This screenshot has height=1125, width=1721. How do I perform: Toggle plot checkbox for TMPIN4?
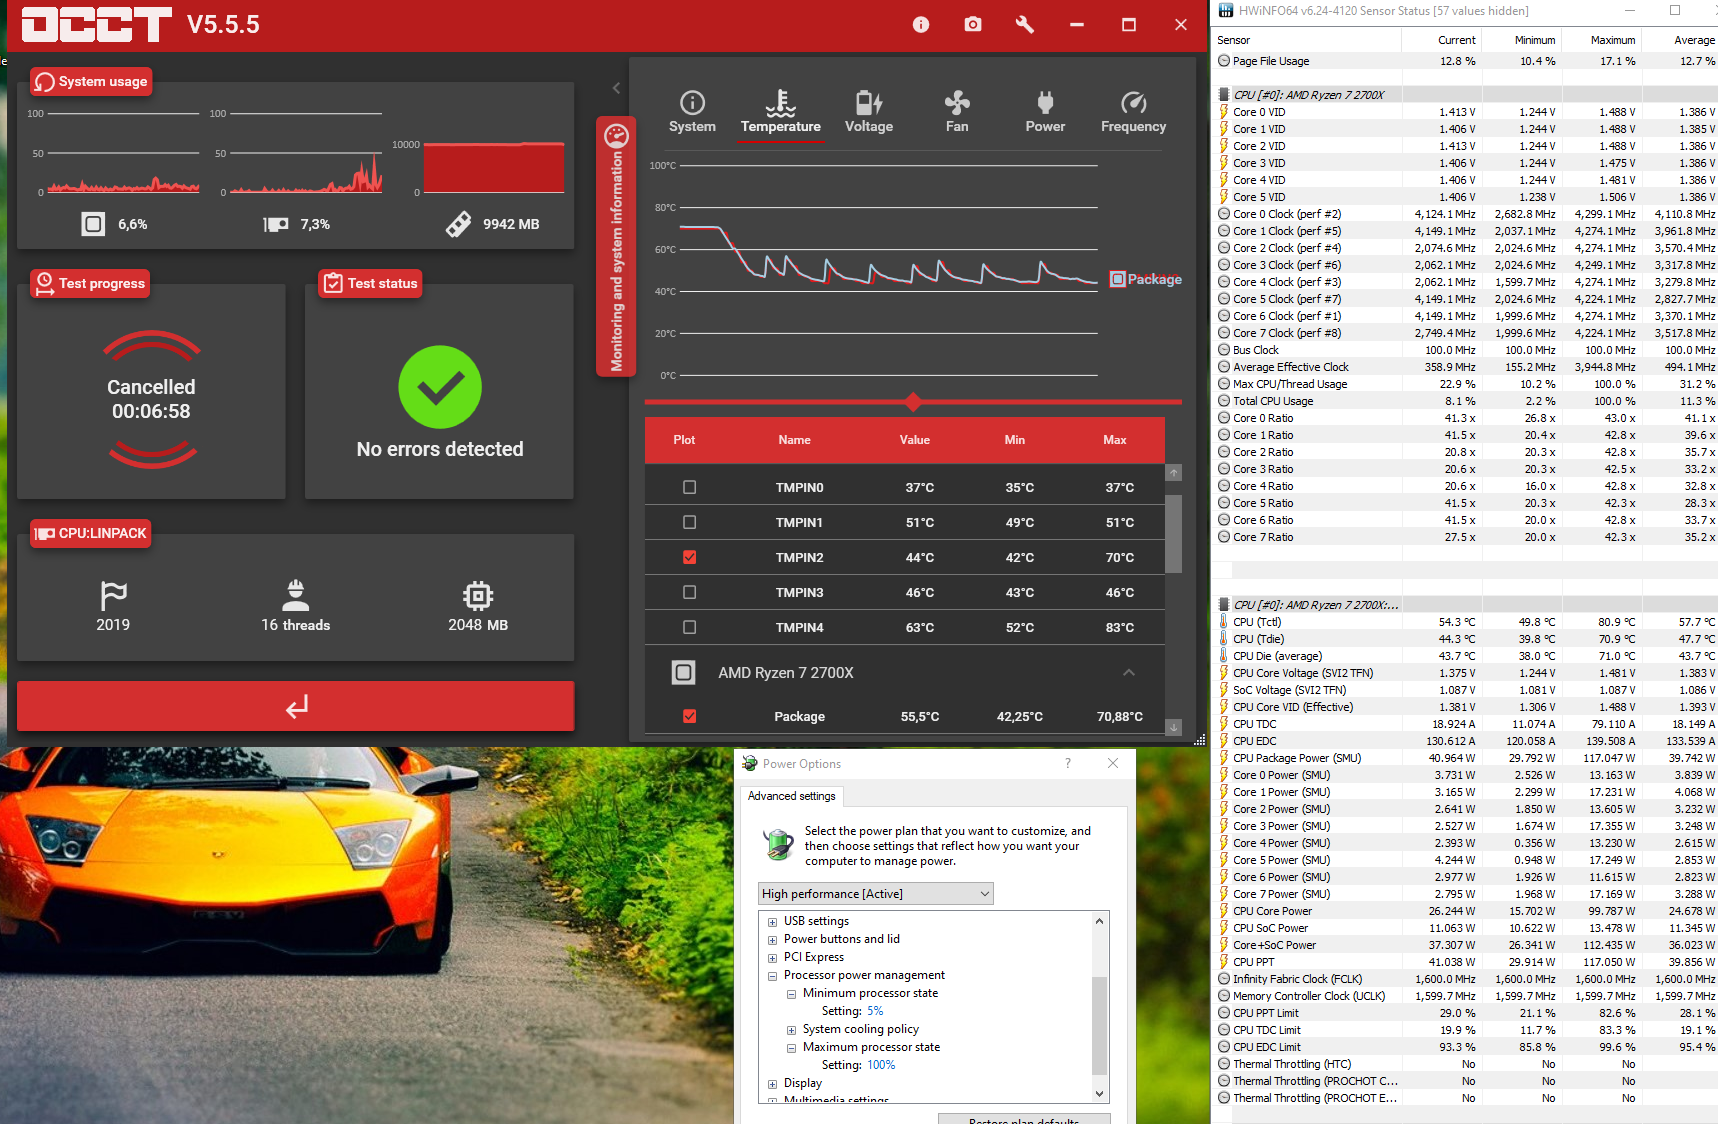coord(689,627)
